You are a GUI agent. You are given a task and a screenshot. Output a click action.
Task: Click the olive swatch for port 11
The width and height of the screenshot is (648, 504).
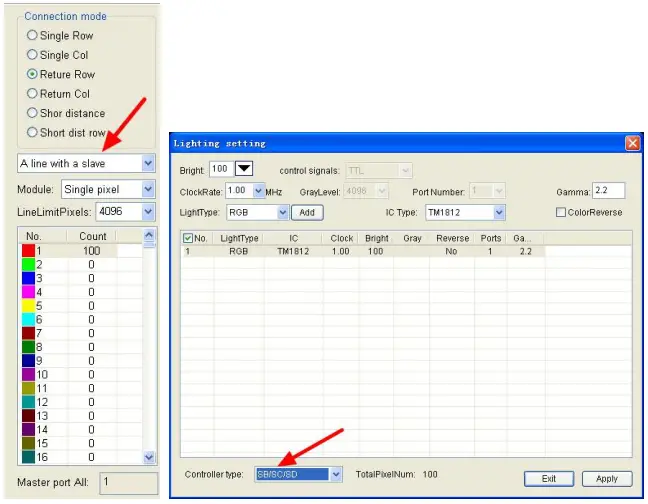28,388
